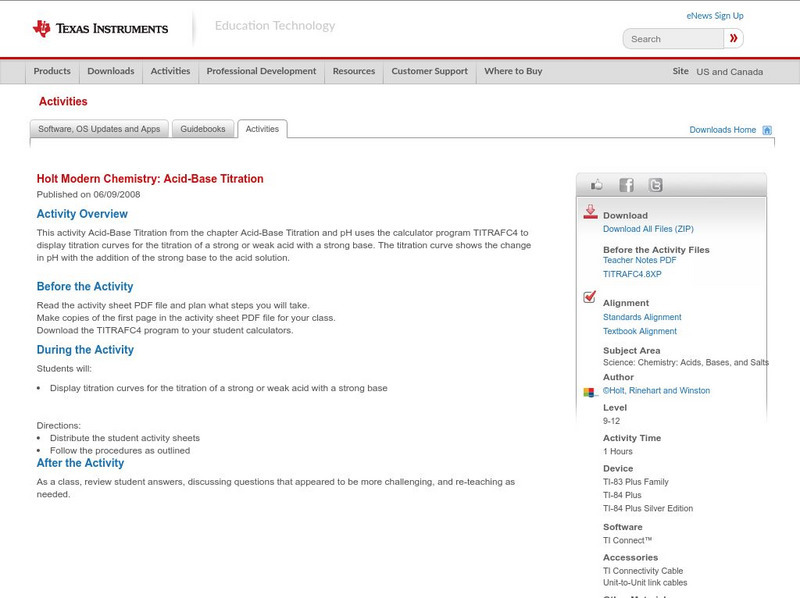
Task: Switch to Software, OS Updates and Apps tab
Action: [x=99, y=129]
